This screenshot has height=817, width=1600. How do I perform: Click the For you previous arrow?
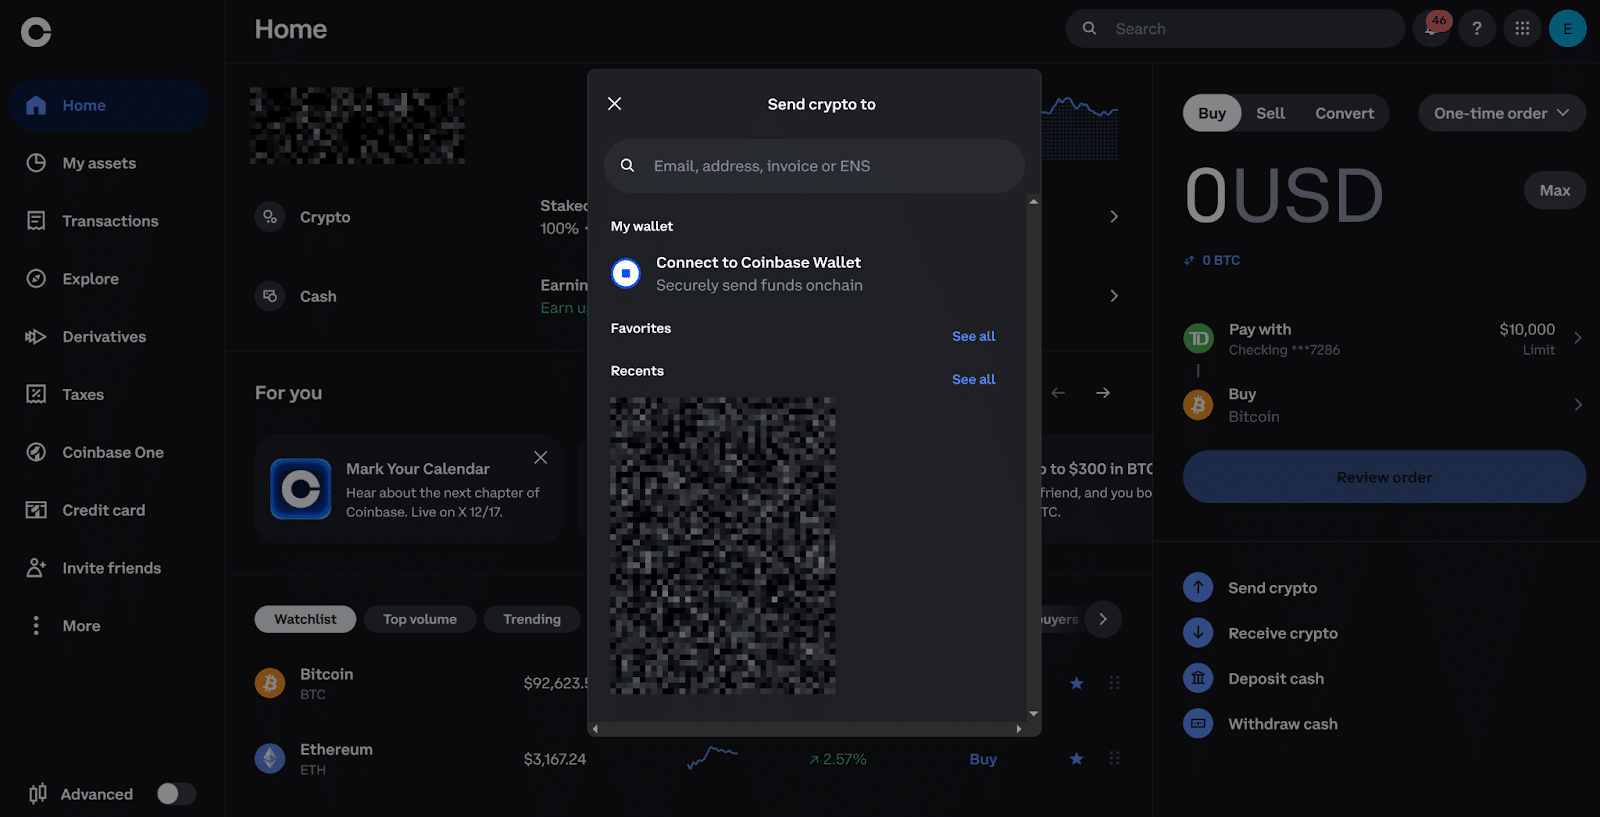point(1058,393)
